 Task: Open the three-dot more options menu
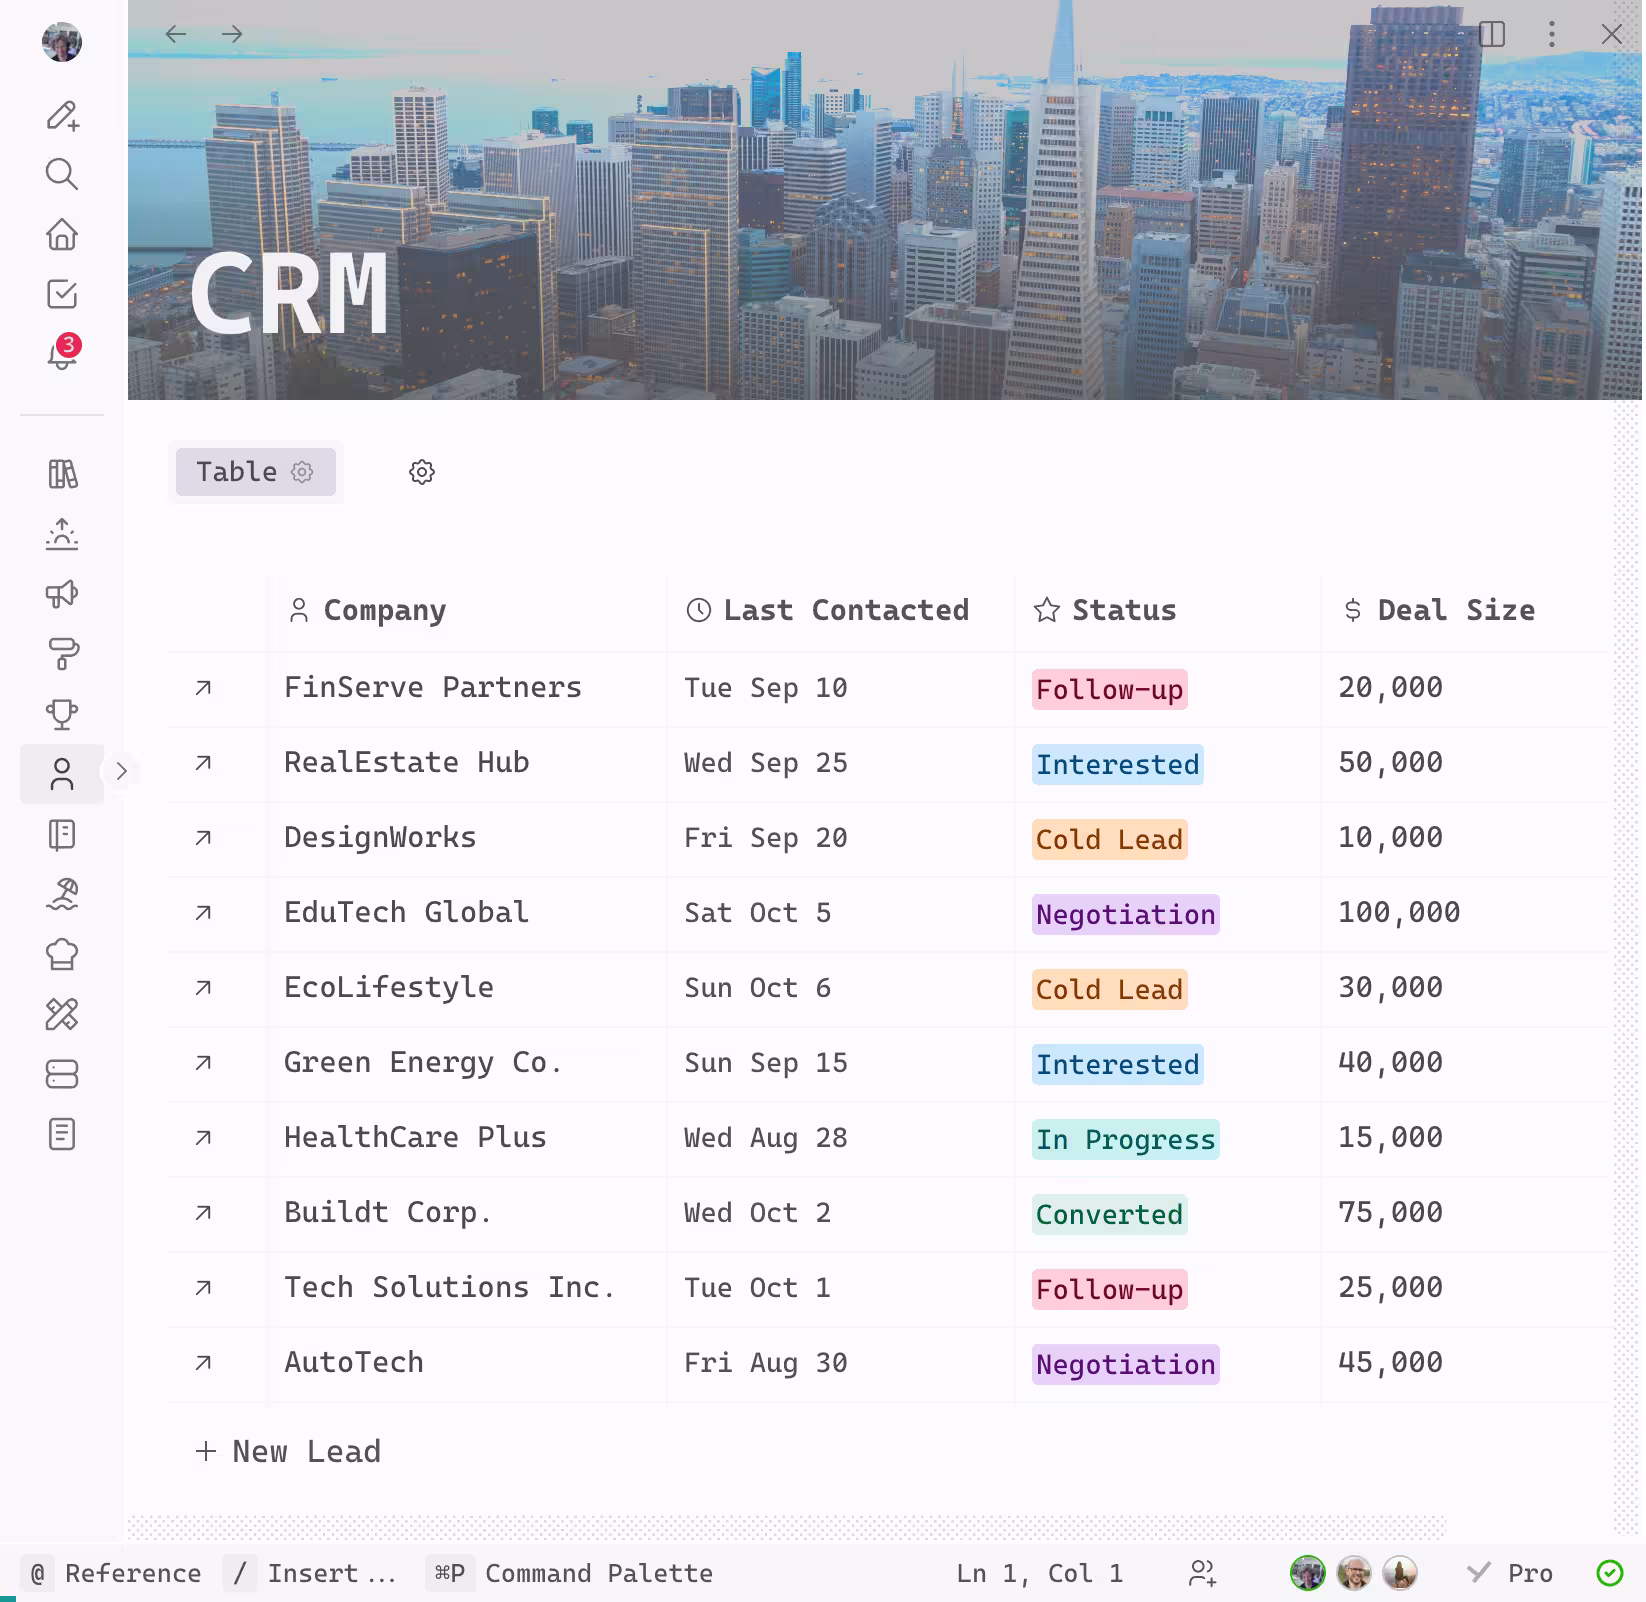(x=1551, y=35)
